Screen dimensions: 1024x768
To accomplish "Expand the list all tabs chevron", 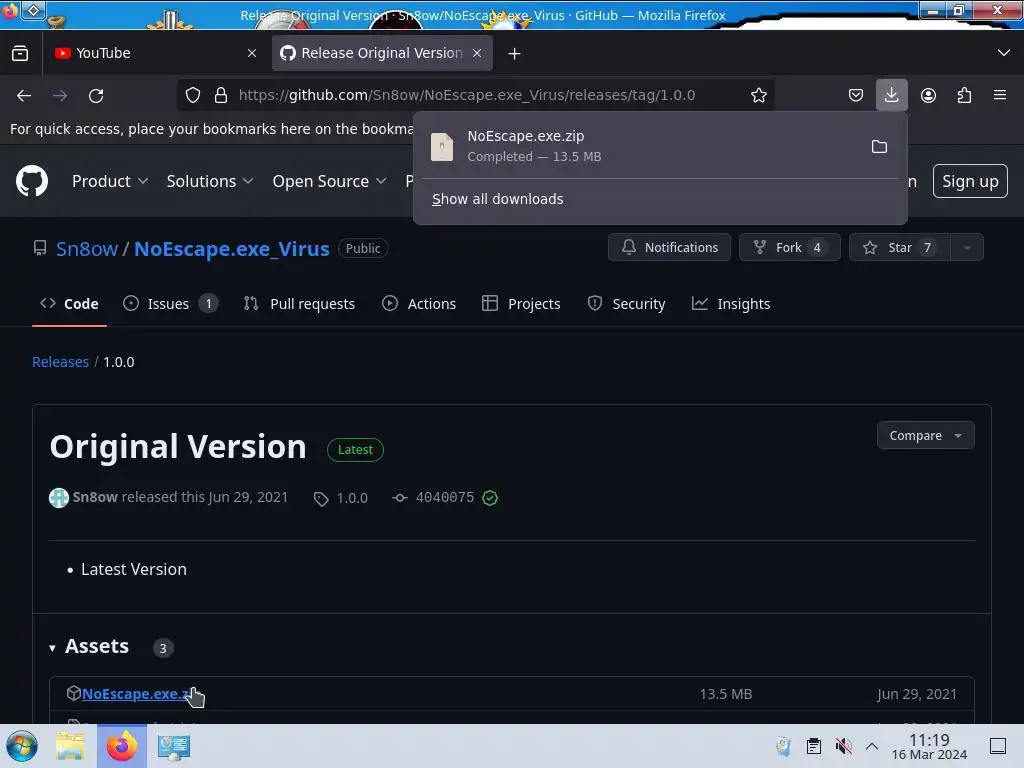I will [1004, 53].
